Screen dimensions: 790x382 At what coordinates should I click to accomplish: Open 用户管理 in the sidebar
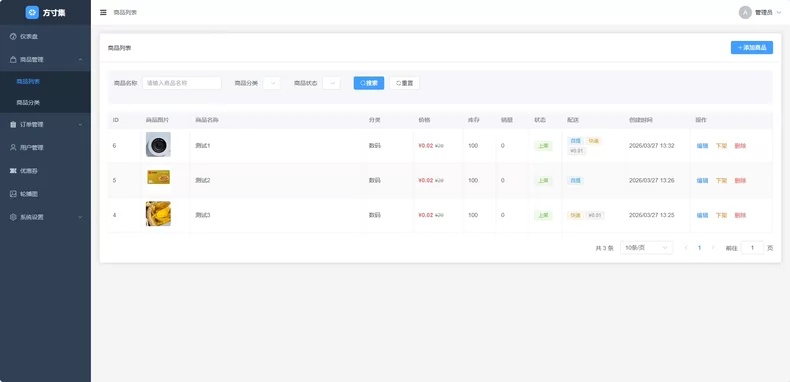point(45,148)
